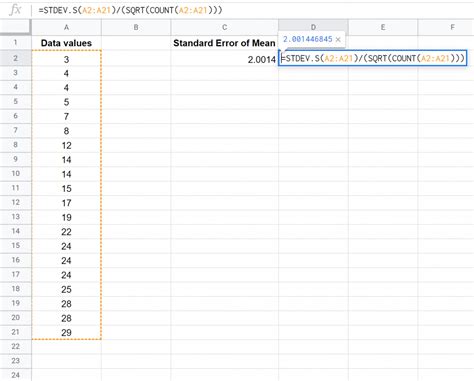Select row 19 header
This screenshot has width=474, height=381.
pos(15,303)
